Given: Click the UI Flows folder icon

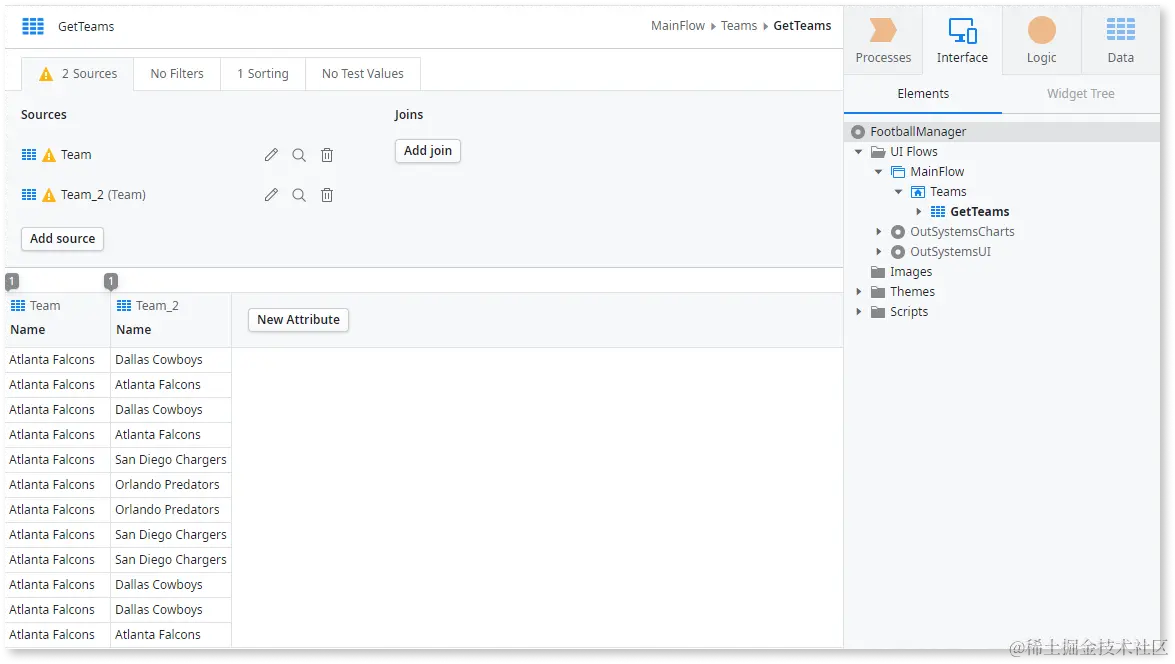Looking at the screenshot, I should click(878, 152).
